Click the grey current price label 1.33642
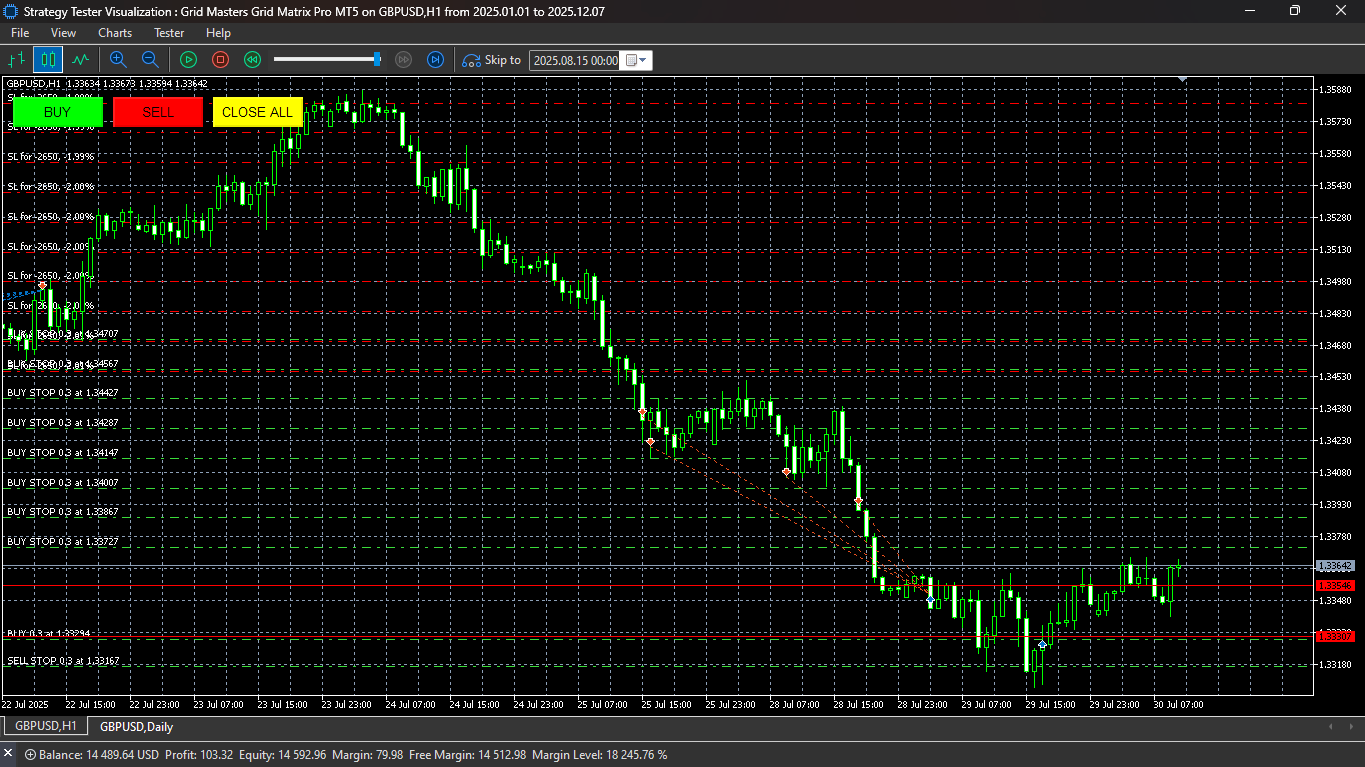 [1335, 566]
